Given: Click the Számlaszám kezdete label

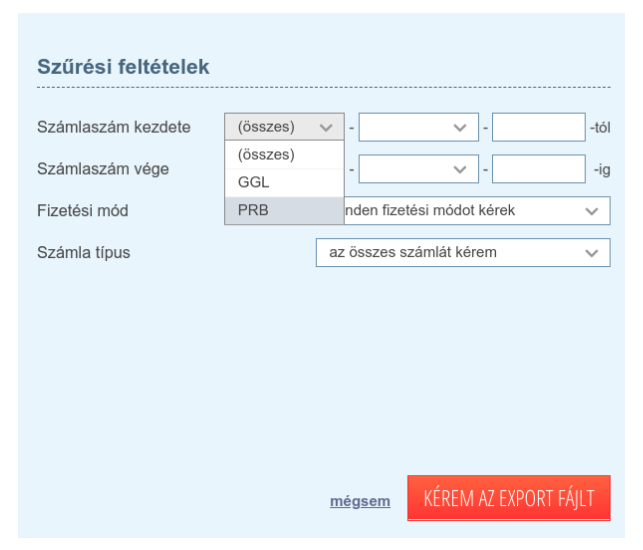Looking at the screenshot, I should click(113, 127).
